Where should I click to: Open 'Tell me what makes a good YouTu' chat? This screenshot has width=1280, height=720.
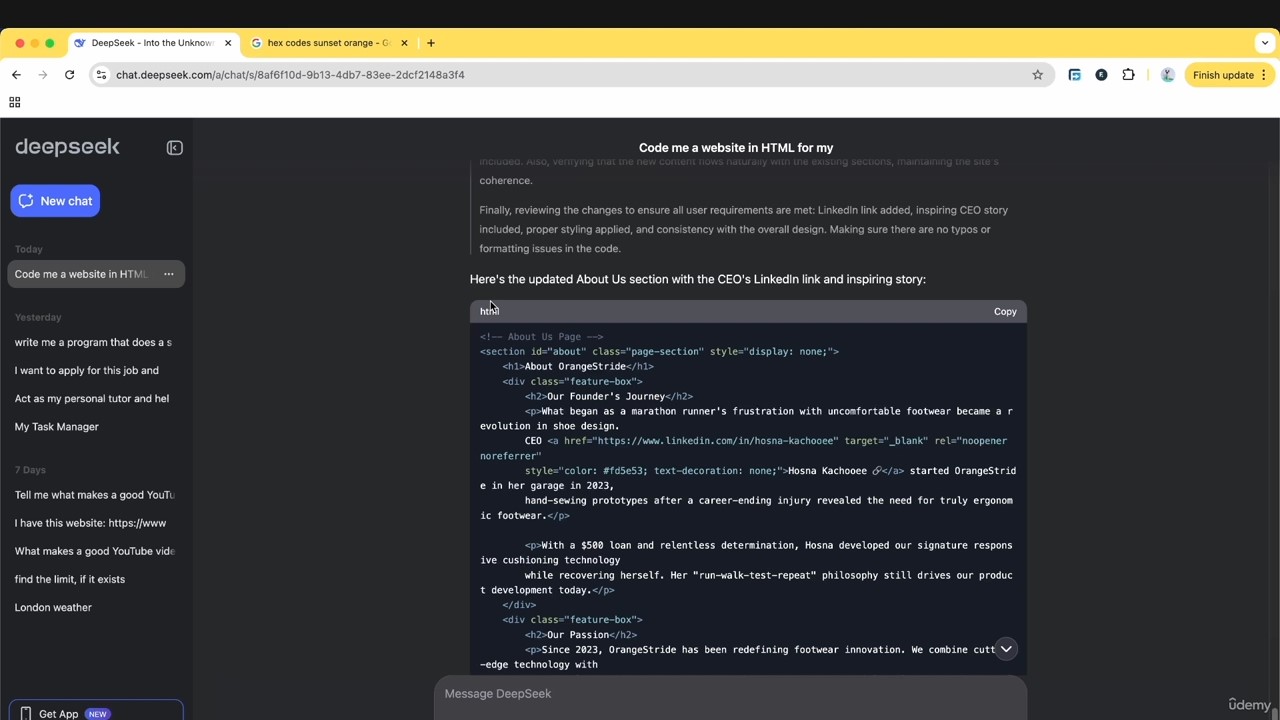[93, 495]
